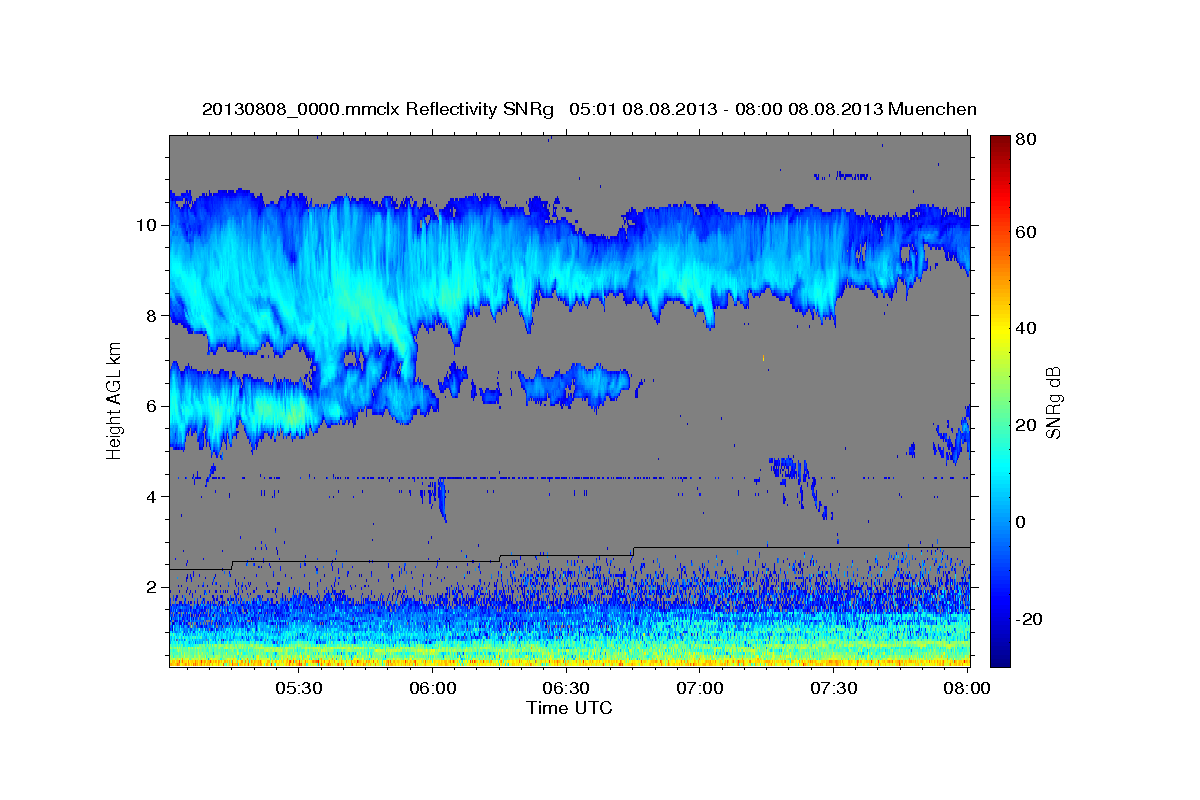Click the 07:00 time tick label

point(700,689)
